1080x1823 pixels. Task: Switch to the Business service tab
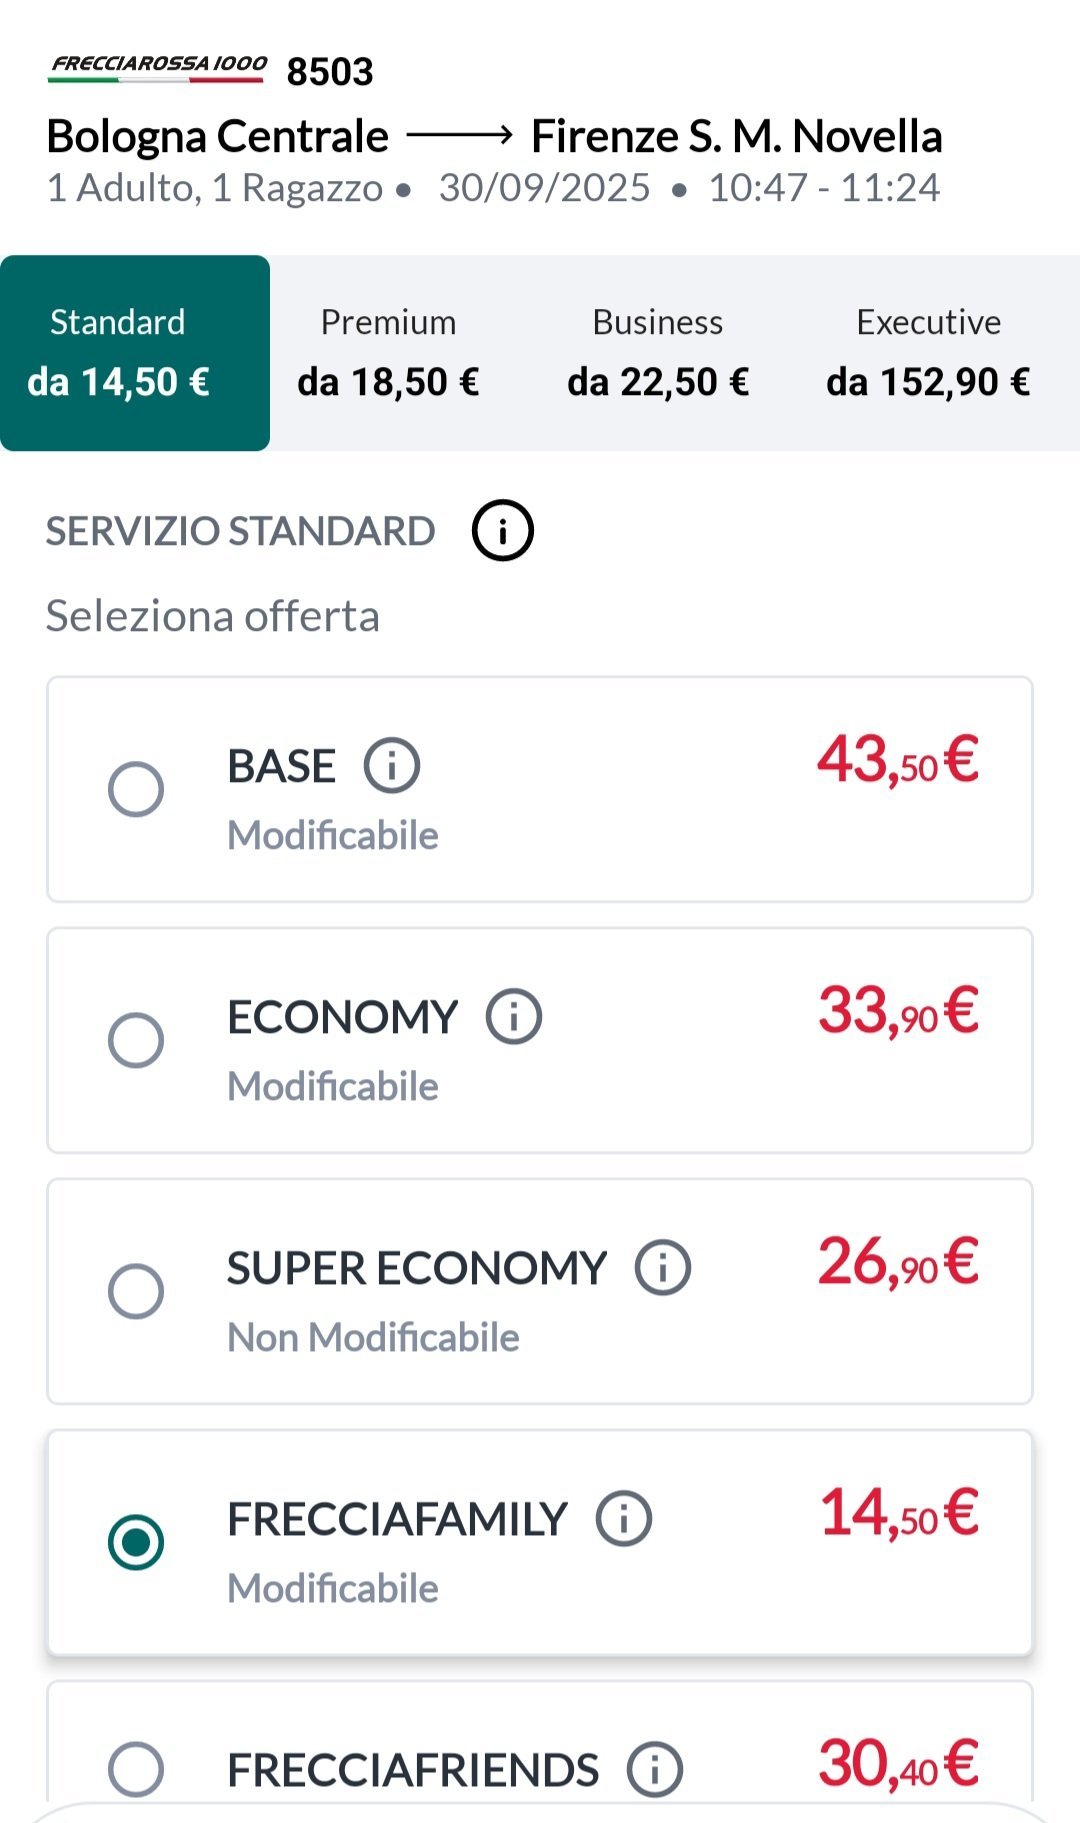(658, 353)
